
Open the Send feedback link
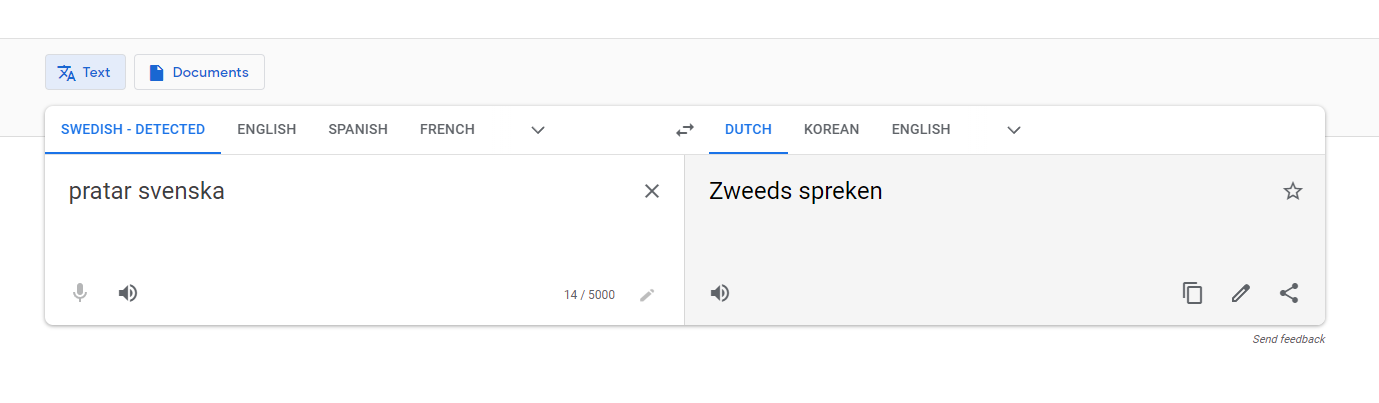[x=1288, y=340]
